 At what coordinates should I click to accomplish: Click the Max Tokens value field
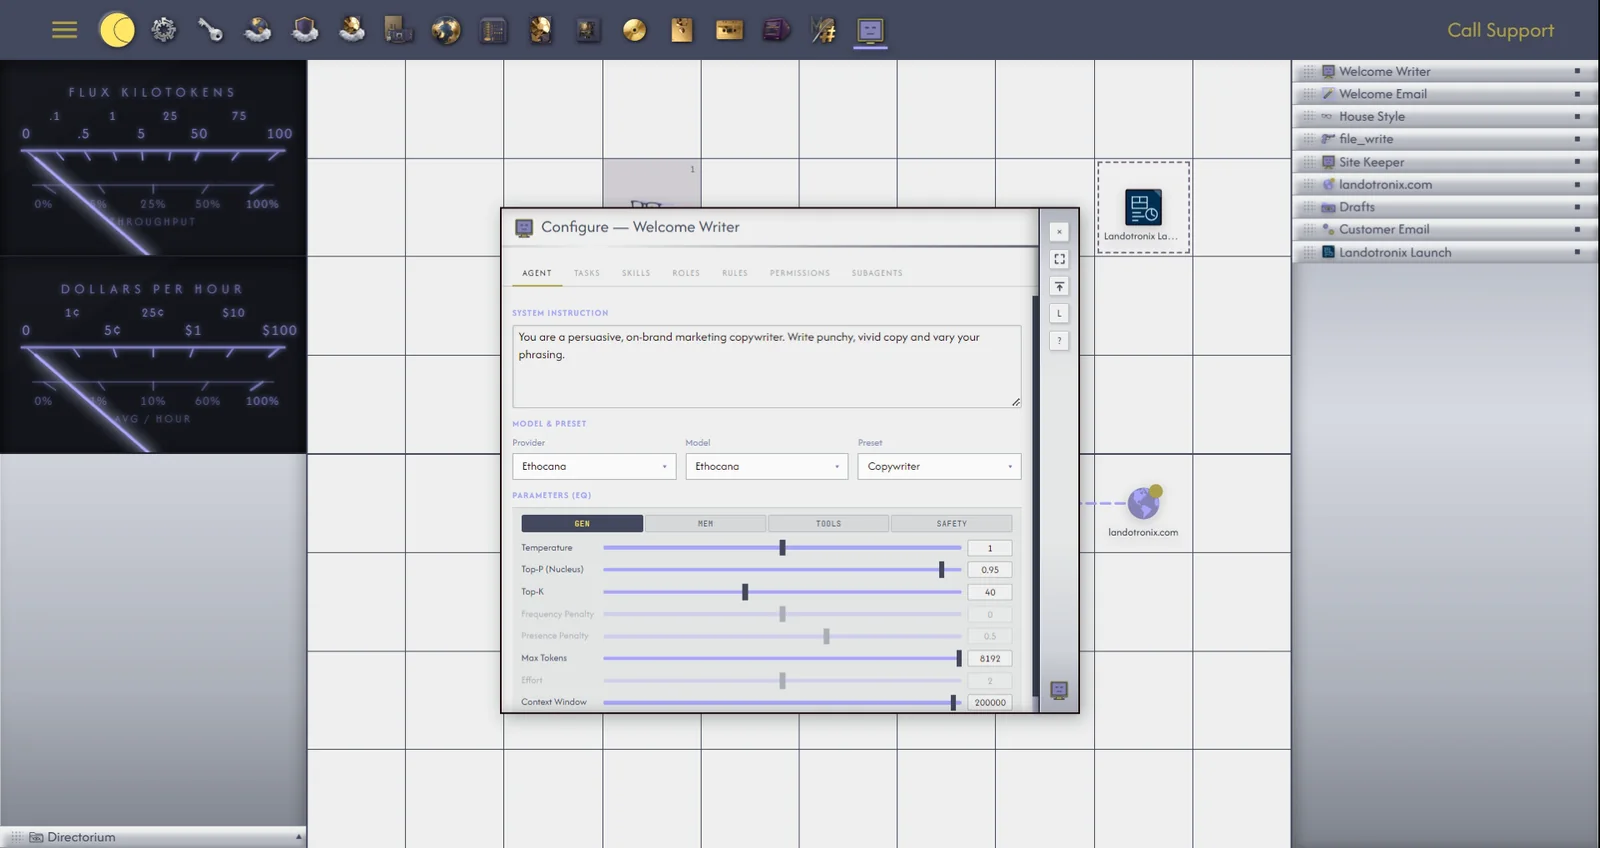tap(990, 658)
